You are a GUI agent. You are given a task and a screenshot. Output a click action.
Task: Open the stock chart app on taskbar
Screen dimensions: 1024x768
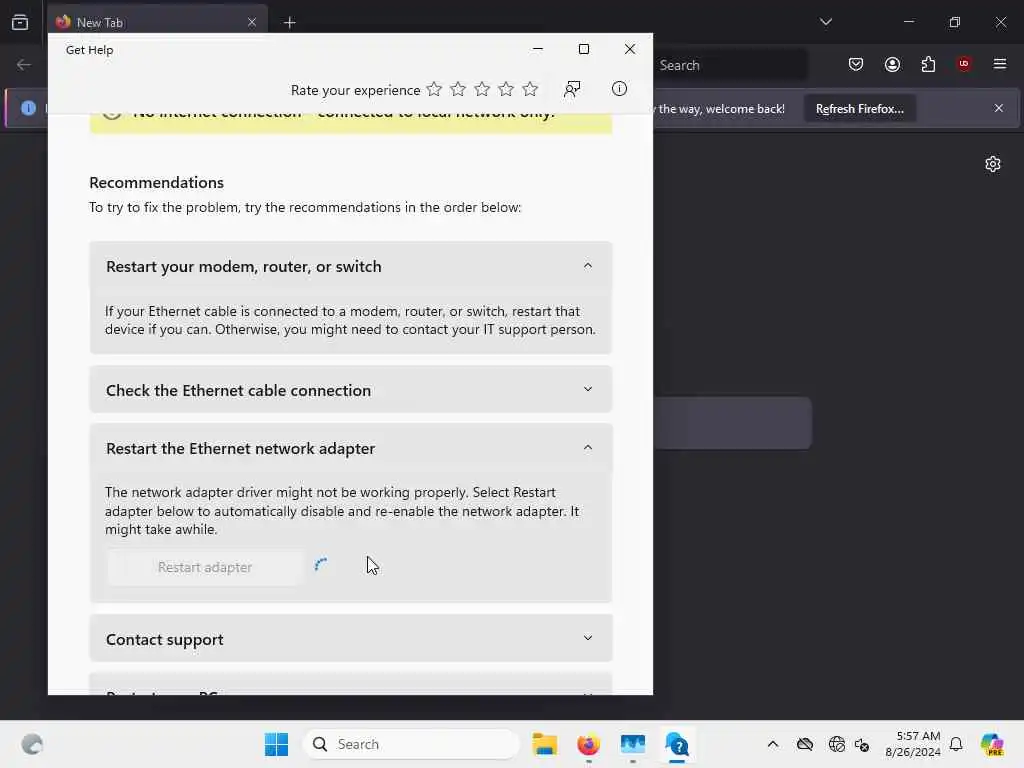click(x=633, y=744)
